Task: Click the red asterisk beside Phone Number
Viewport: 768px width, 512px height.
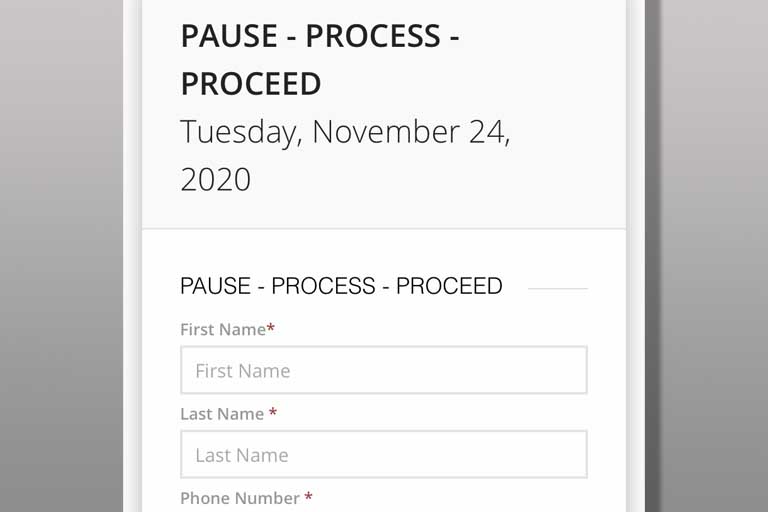Action: pos(309,497)
